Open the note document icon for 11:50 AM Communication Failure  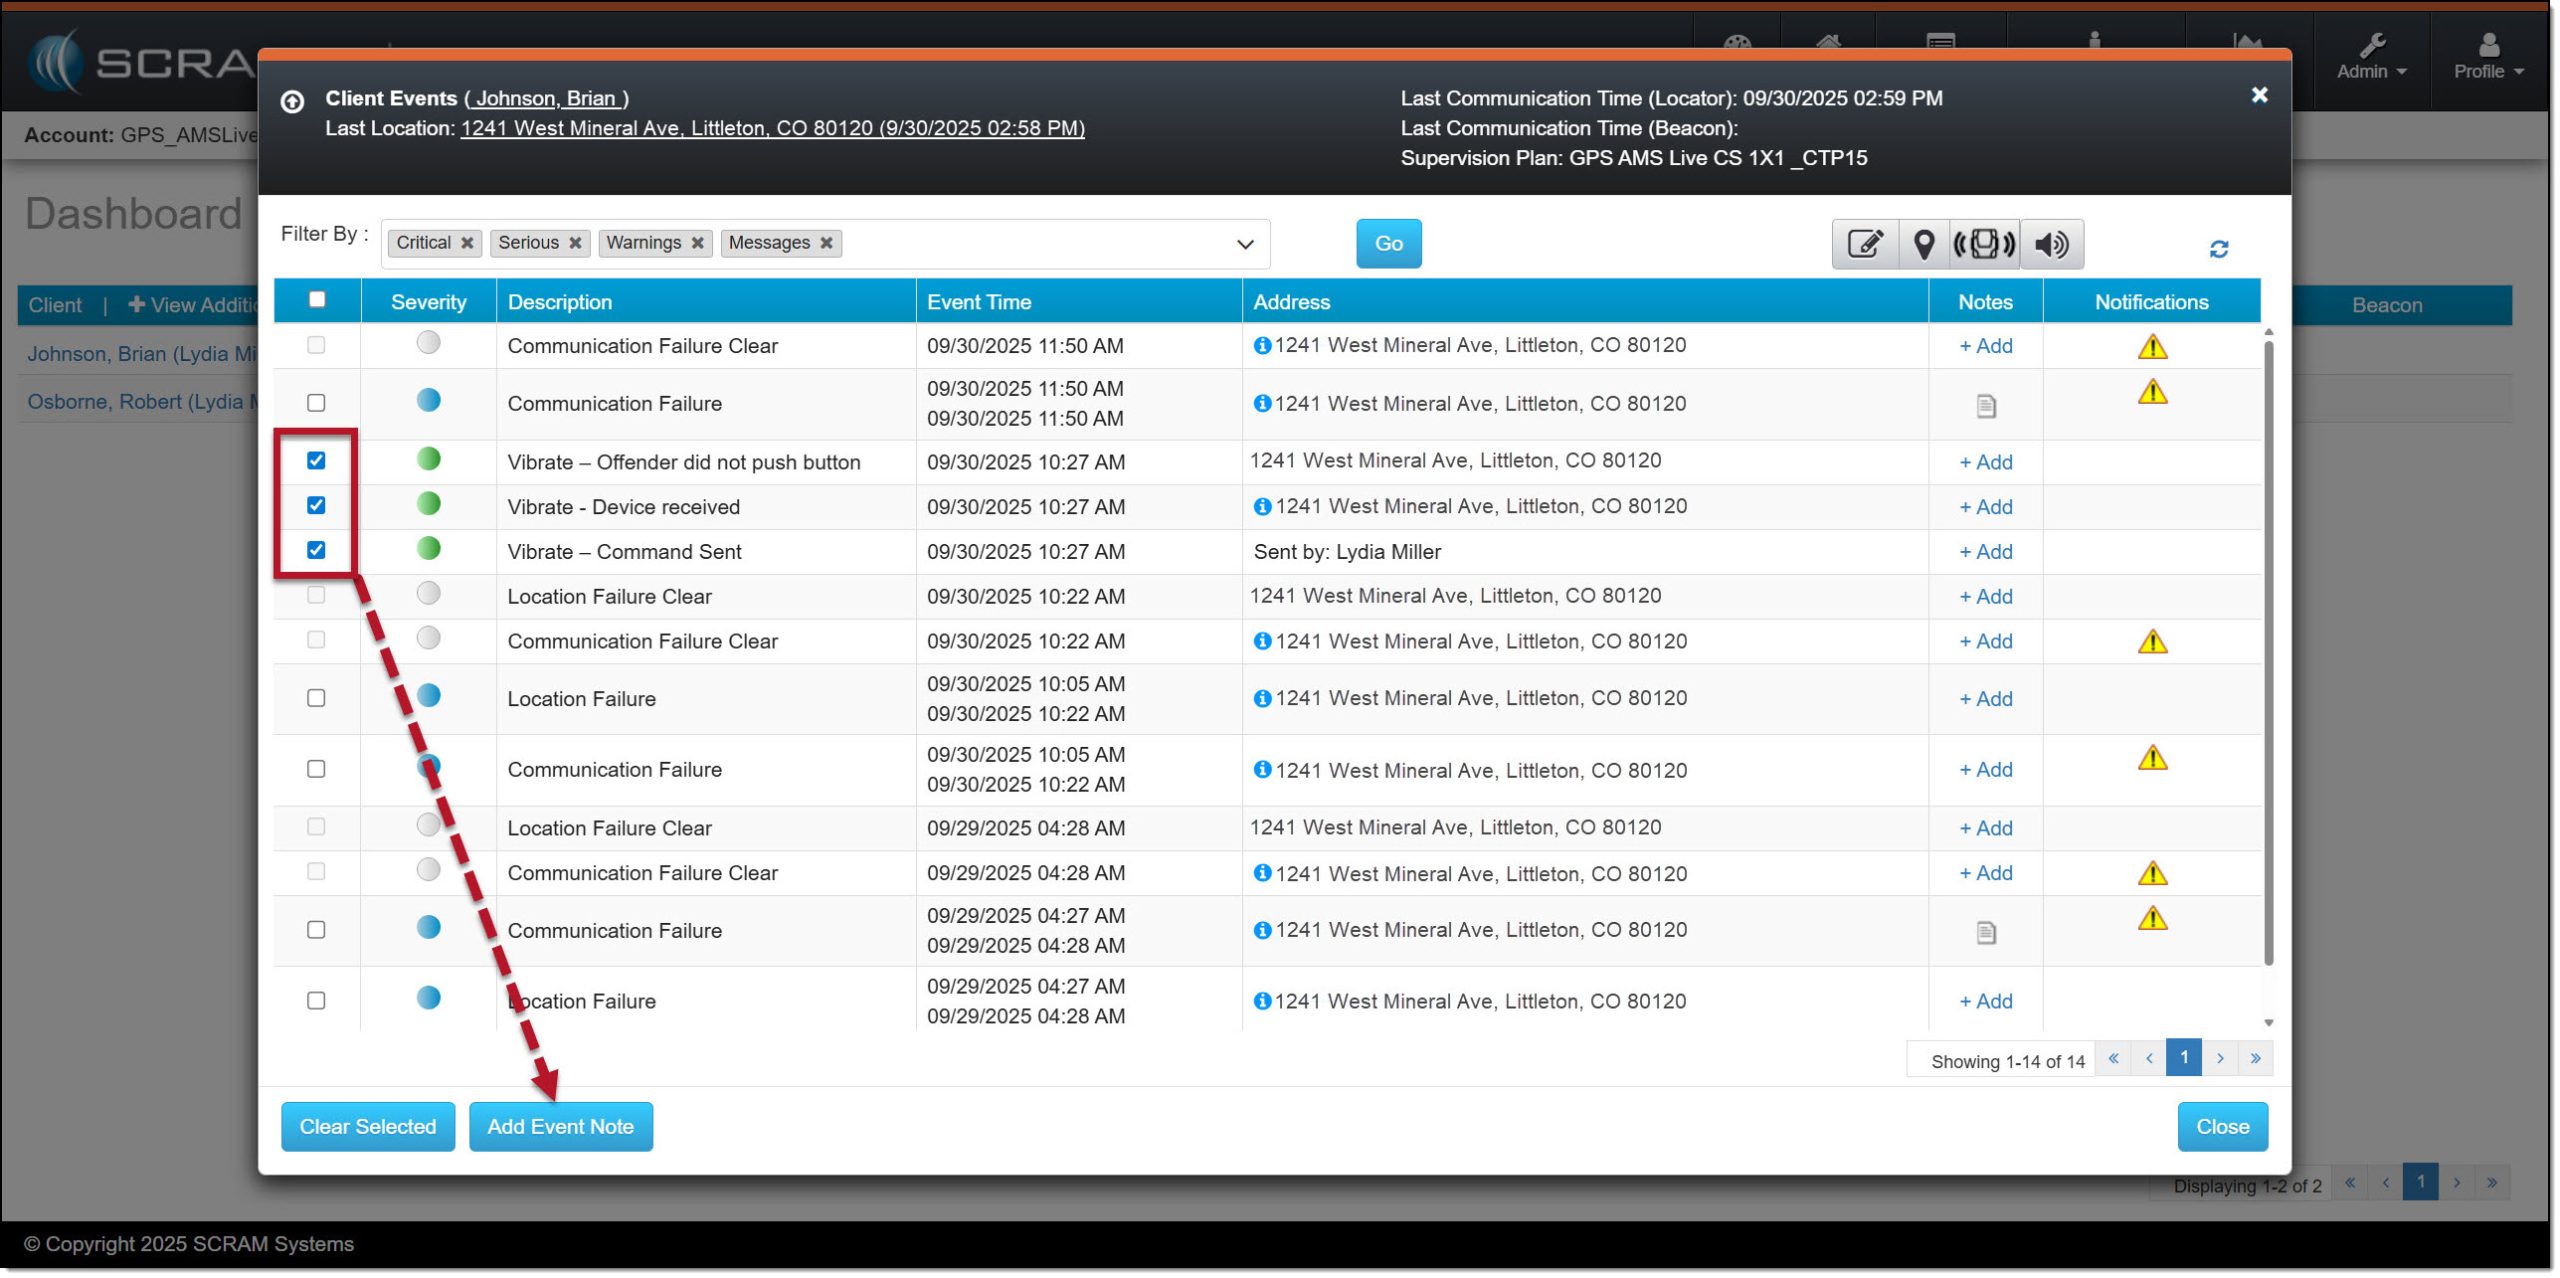1987,406
